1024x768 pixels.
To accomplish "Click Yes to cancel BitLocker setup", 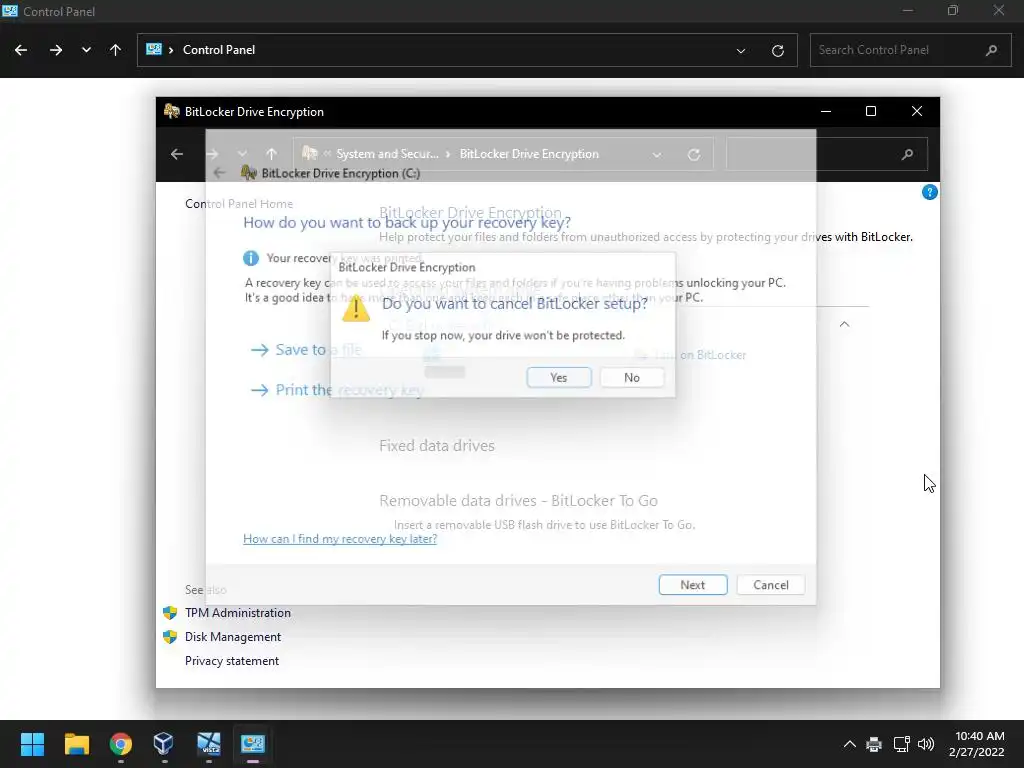I will coord(559,377).
